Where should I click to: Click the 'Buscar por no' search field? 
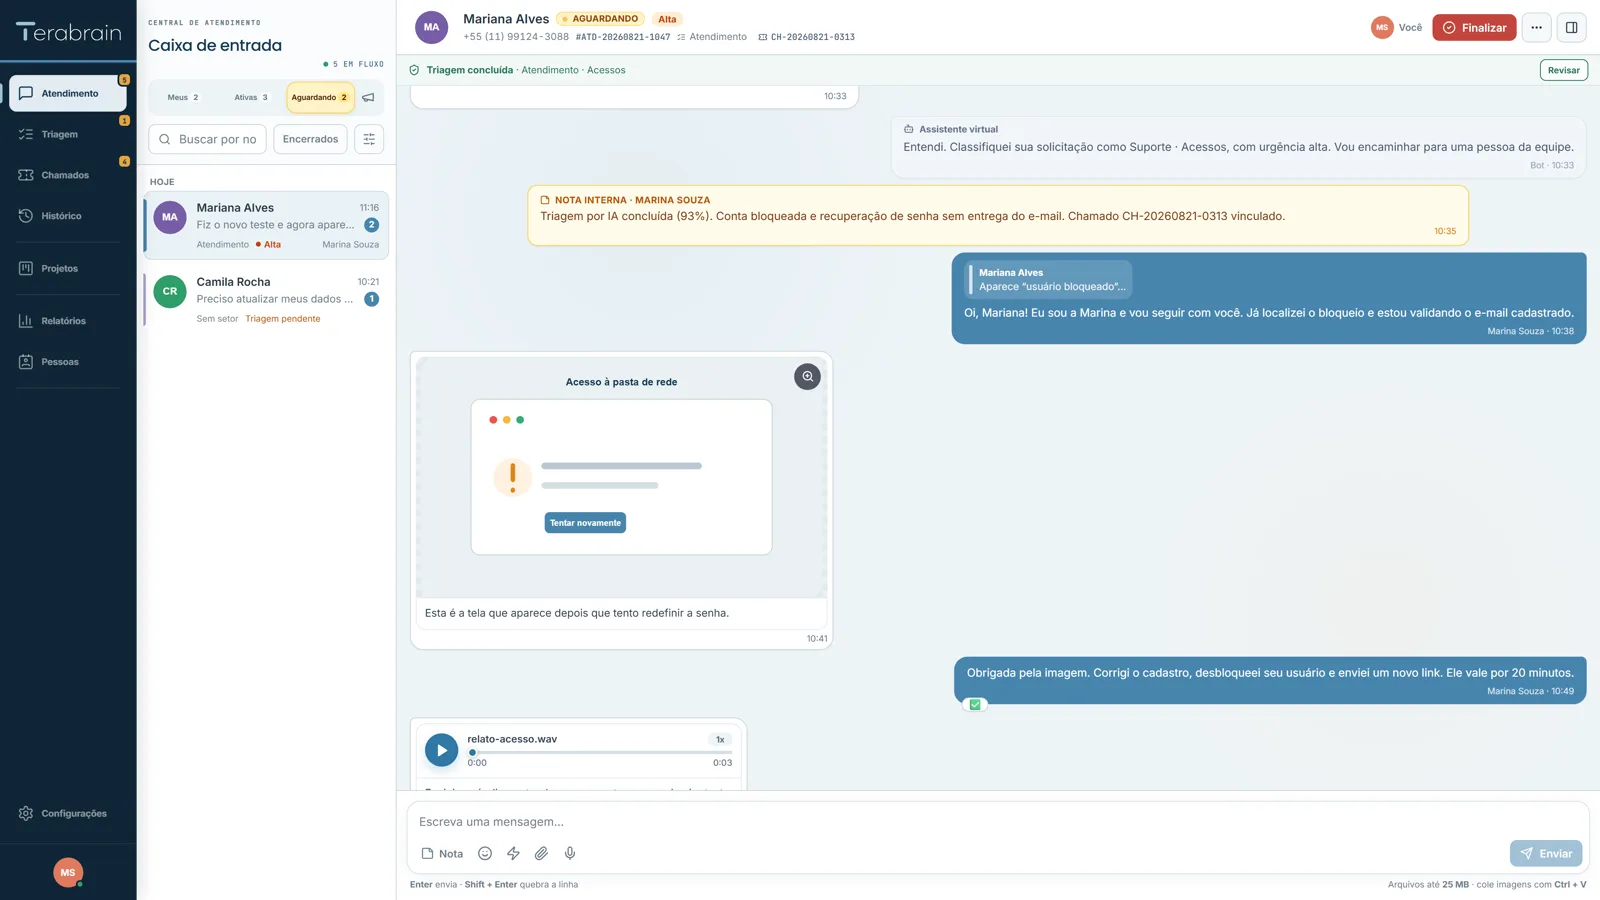click(x=207, y=139)
